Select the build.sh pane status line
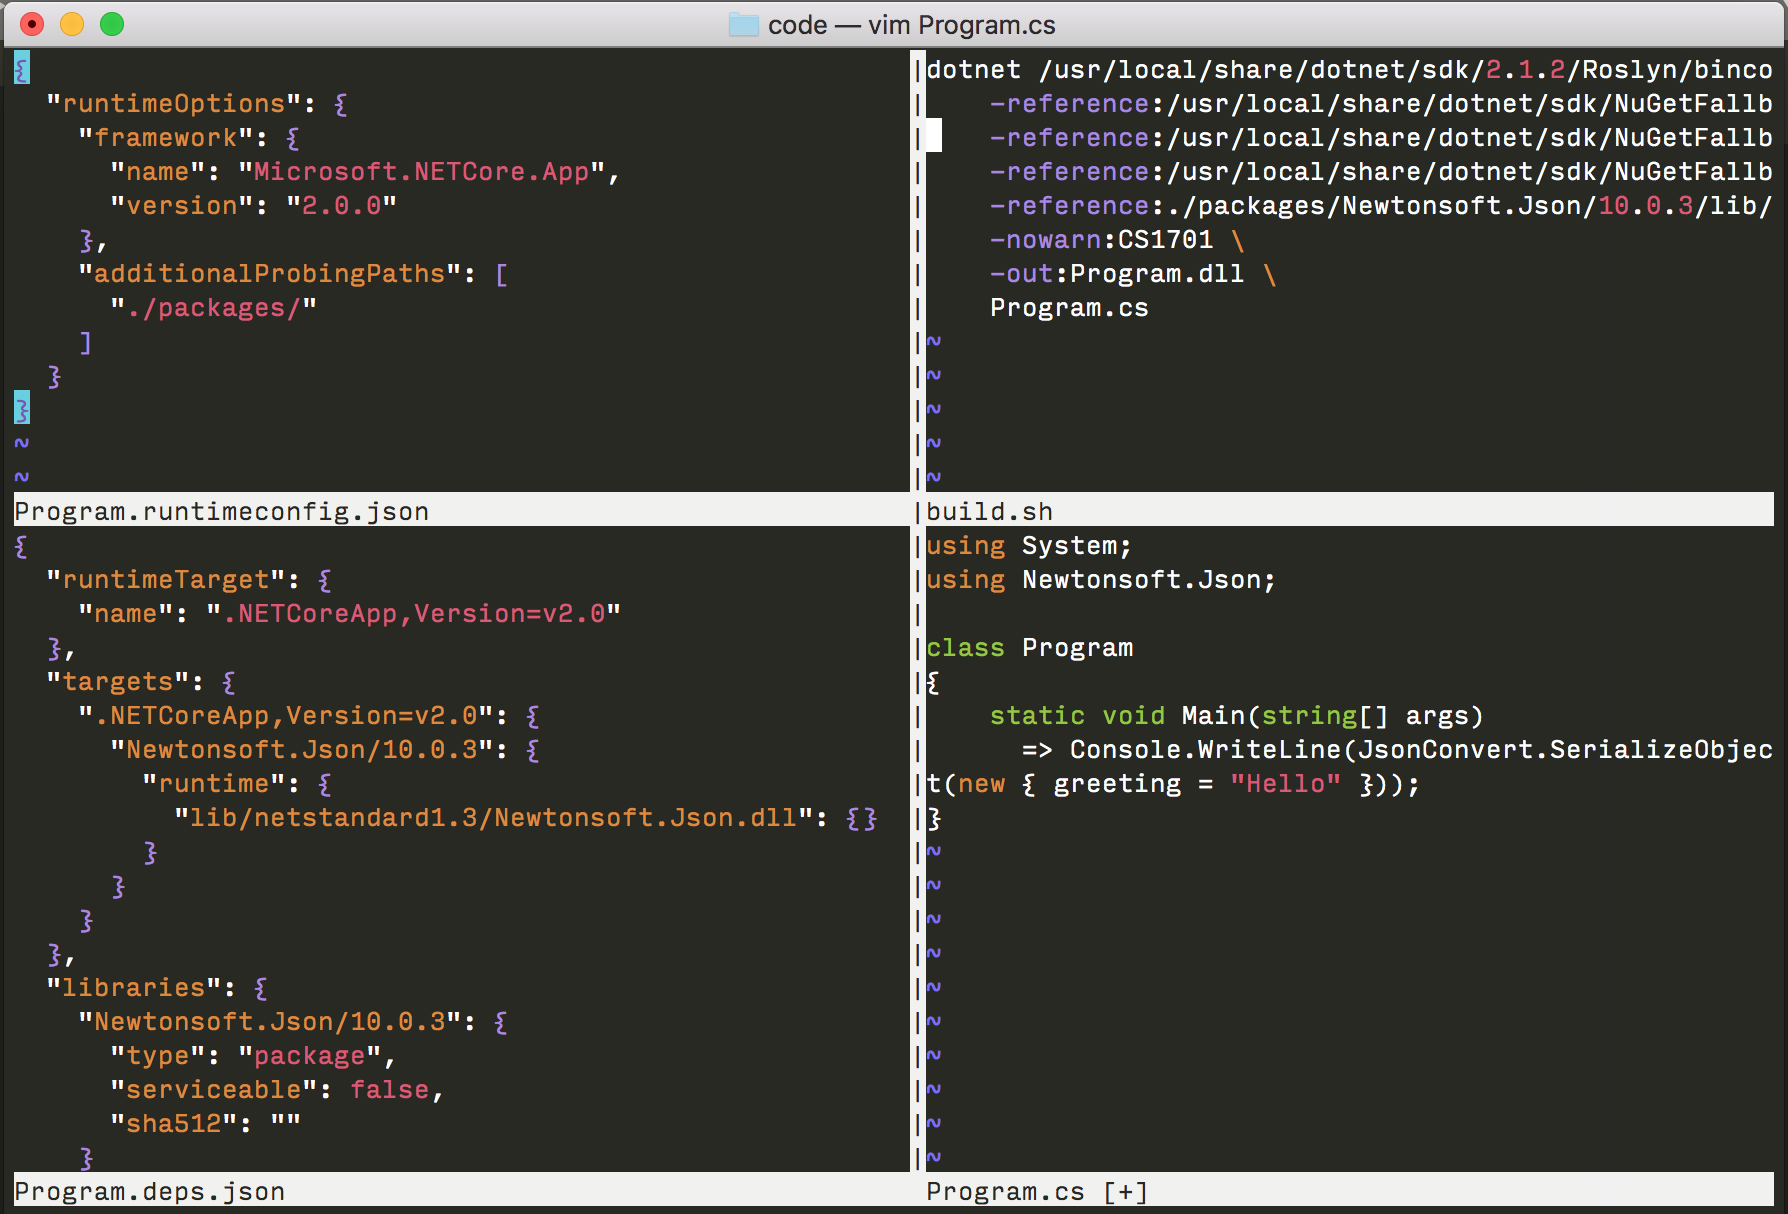This screenshot has height=1214, width=1788. click(x=989, y=511)
